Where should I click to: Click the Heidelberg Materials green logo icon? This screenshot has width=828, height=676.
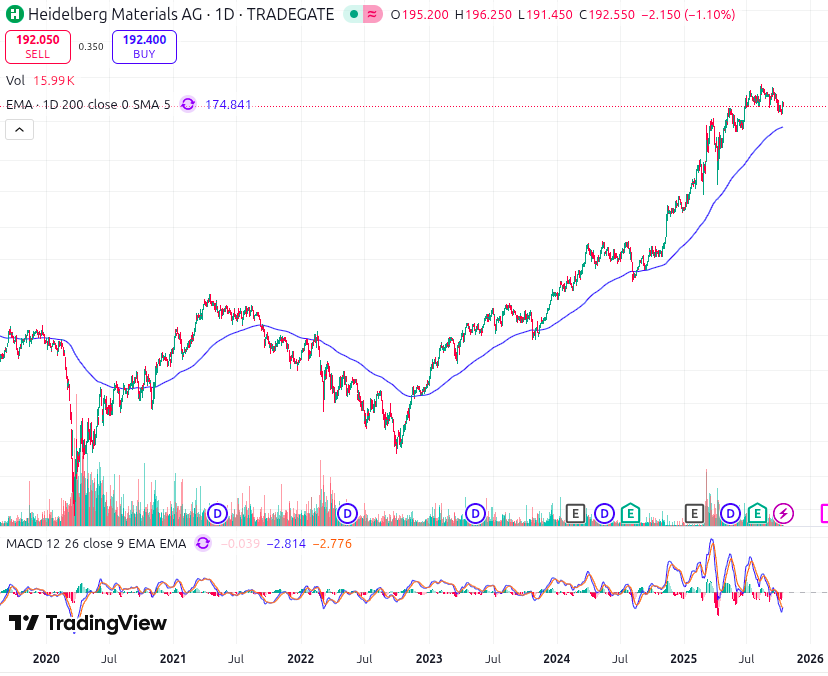[14, 15]
